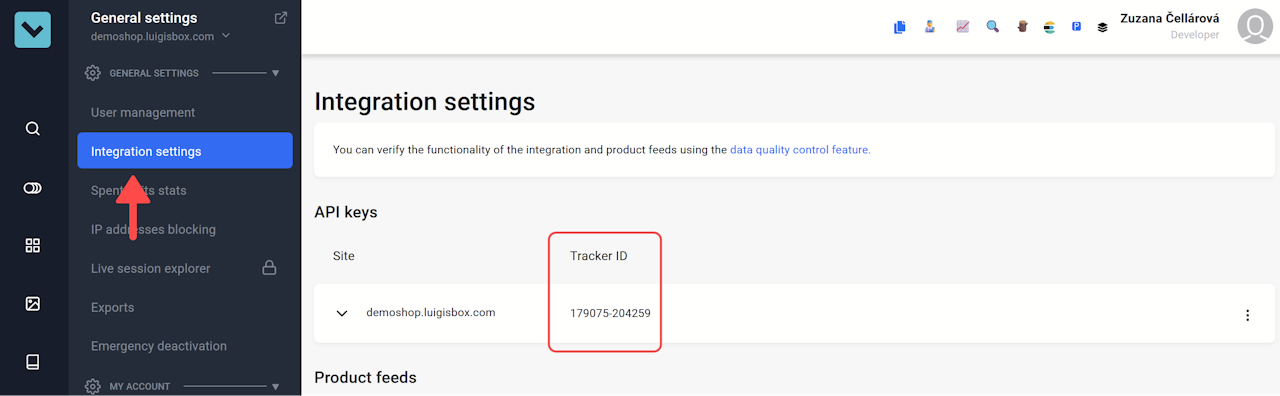Select IP addresses blocking in sidebar
Image resolution: width=1280 pixels, height=396 pixels.
coord(153,229)
